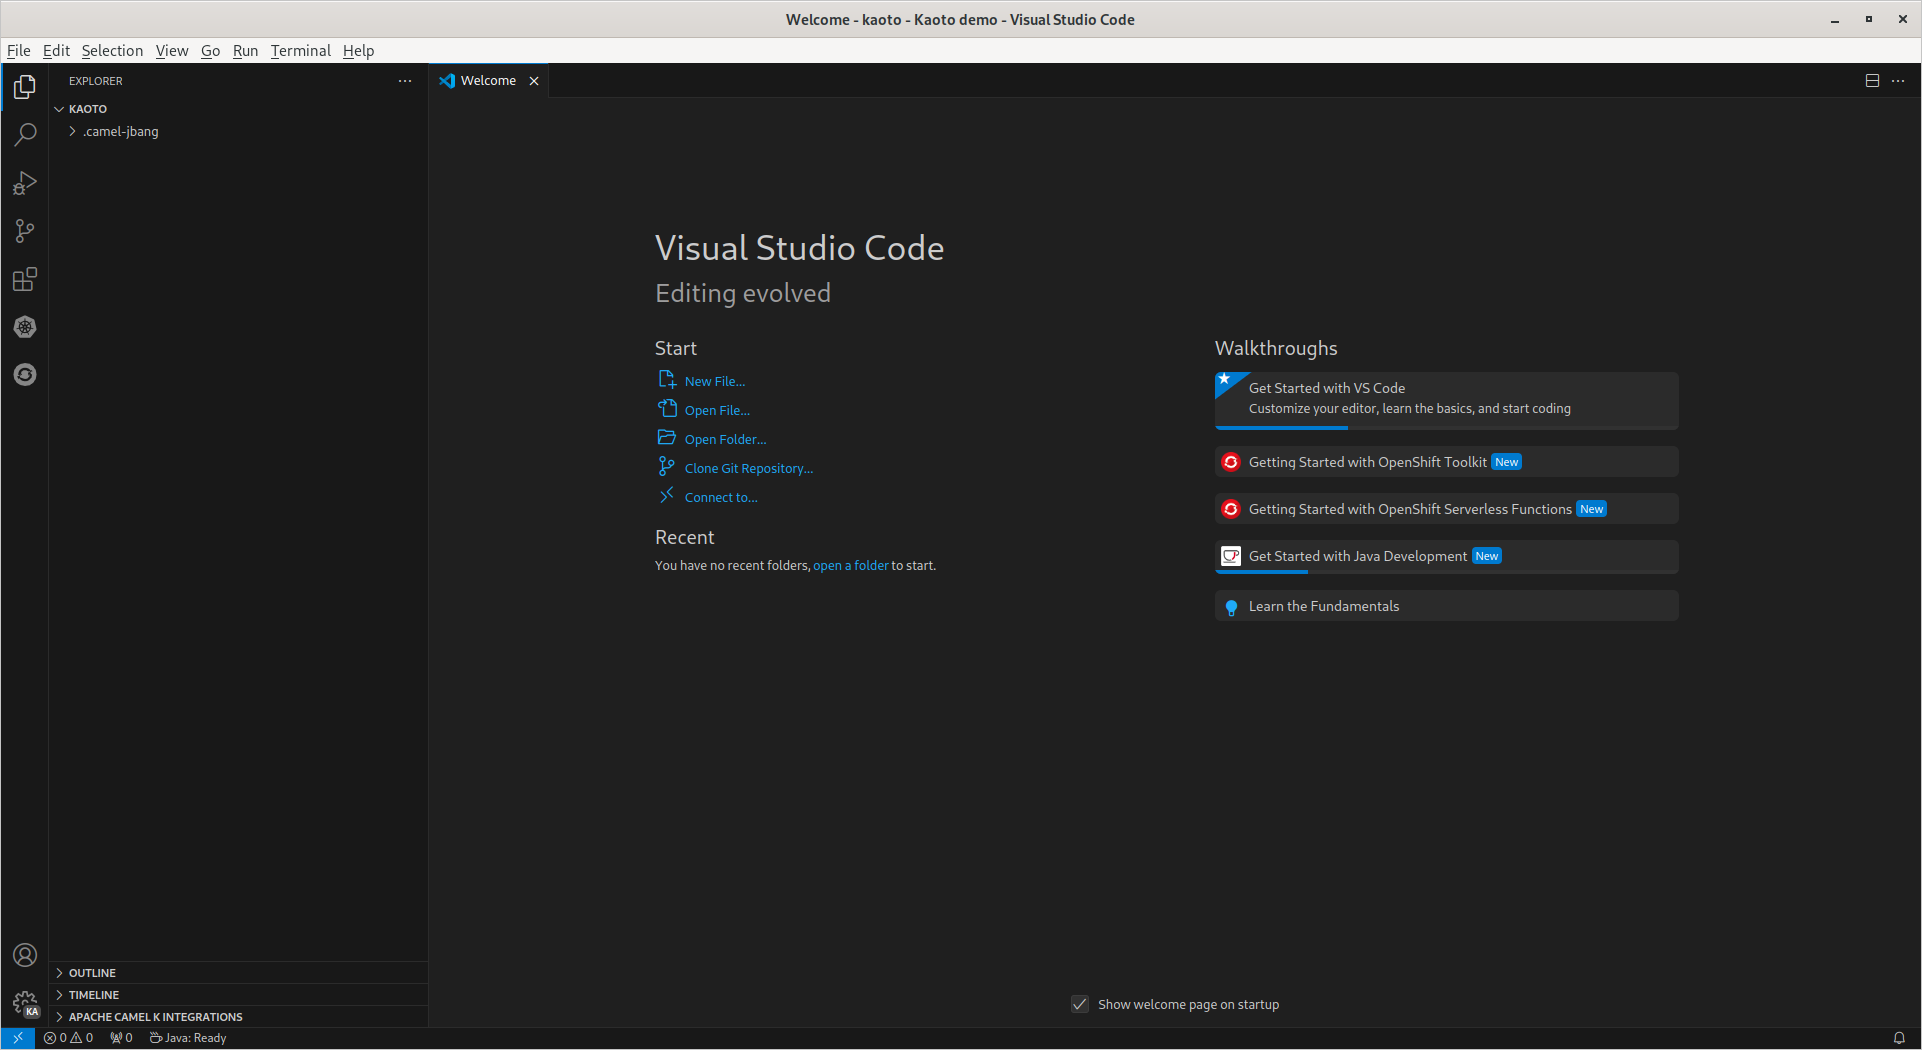Image resolution: width=1922 pixels, height=1050 pixels.
Task: Click the Connect to... link
Action: click(721, 497)
